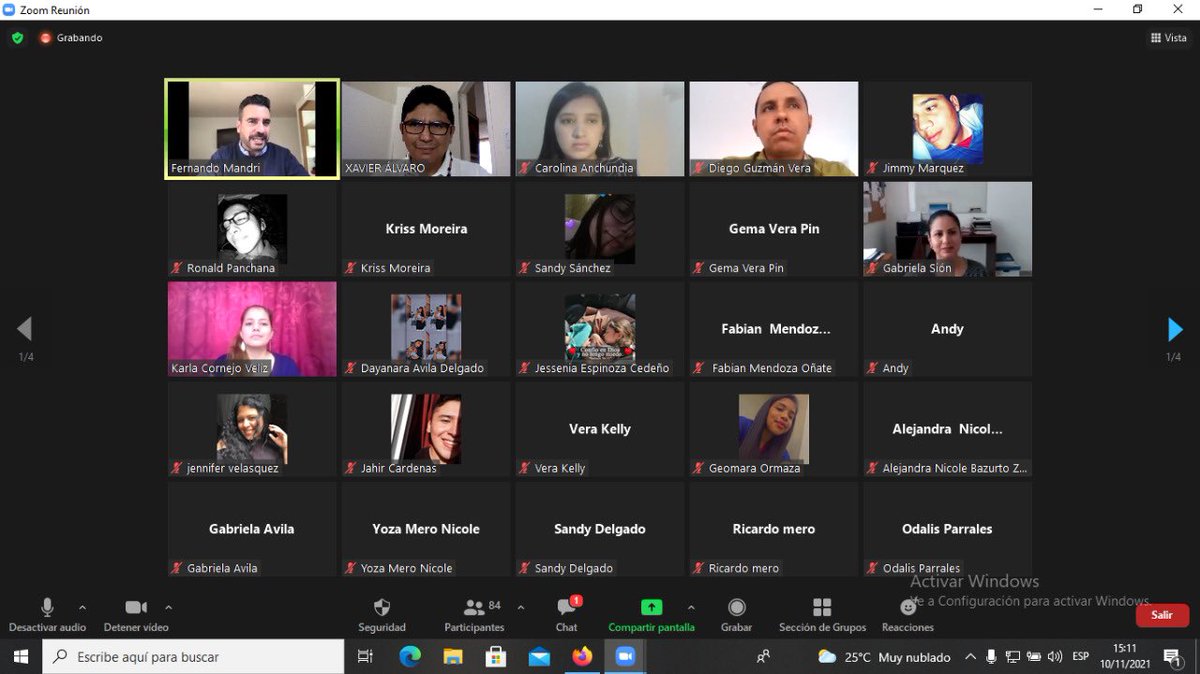Expand the video options arrow
This screenshot has width=1200, height=674.
pyautogui.click(x=168, y=607)
